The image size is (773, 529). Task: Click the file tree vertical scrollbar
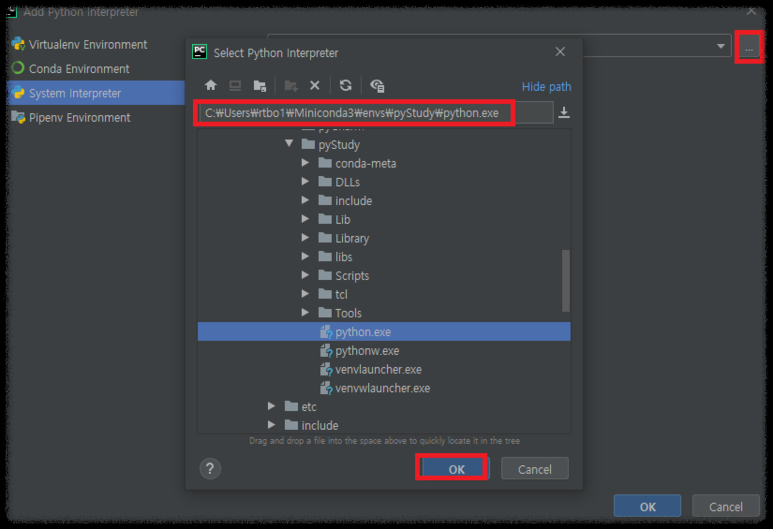(565, 281)
